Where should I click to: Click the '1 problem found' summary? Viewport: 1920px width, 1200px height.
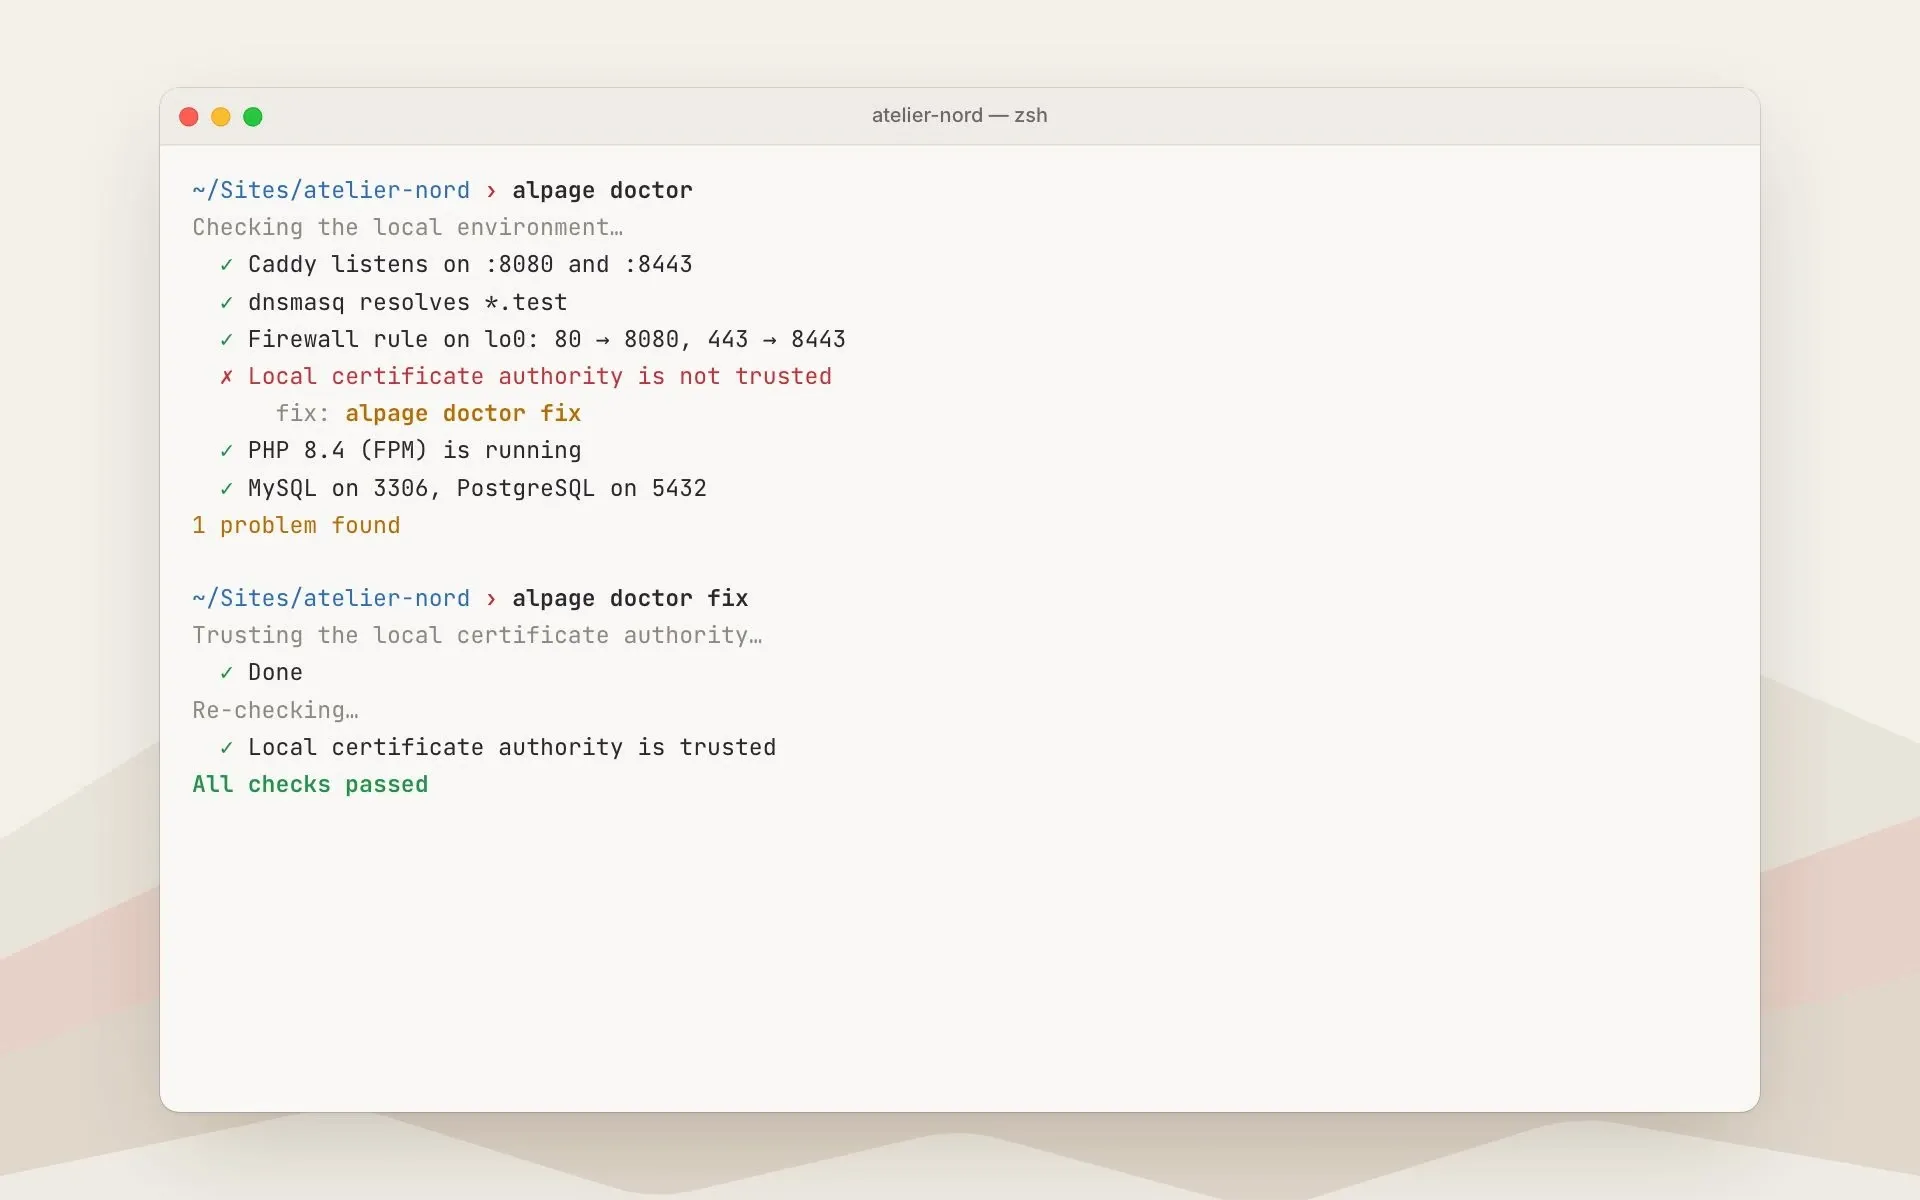coord(296,525)
